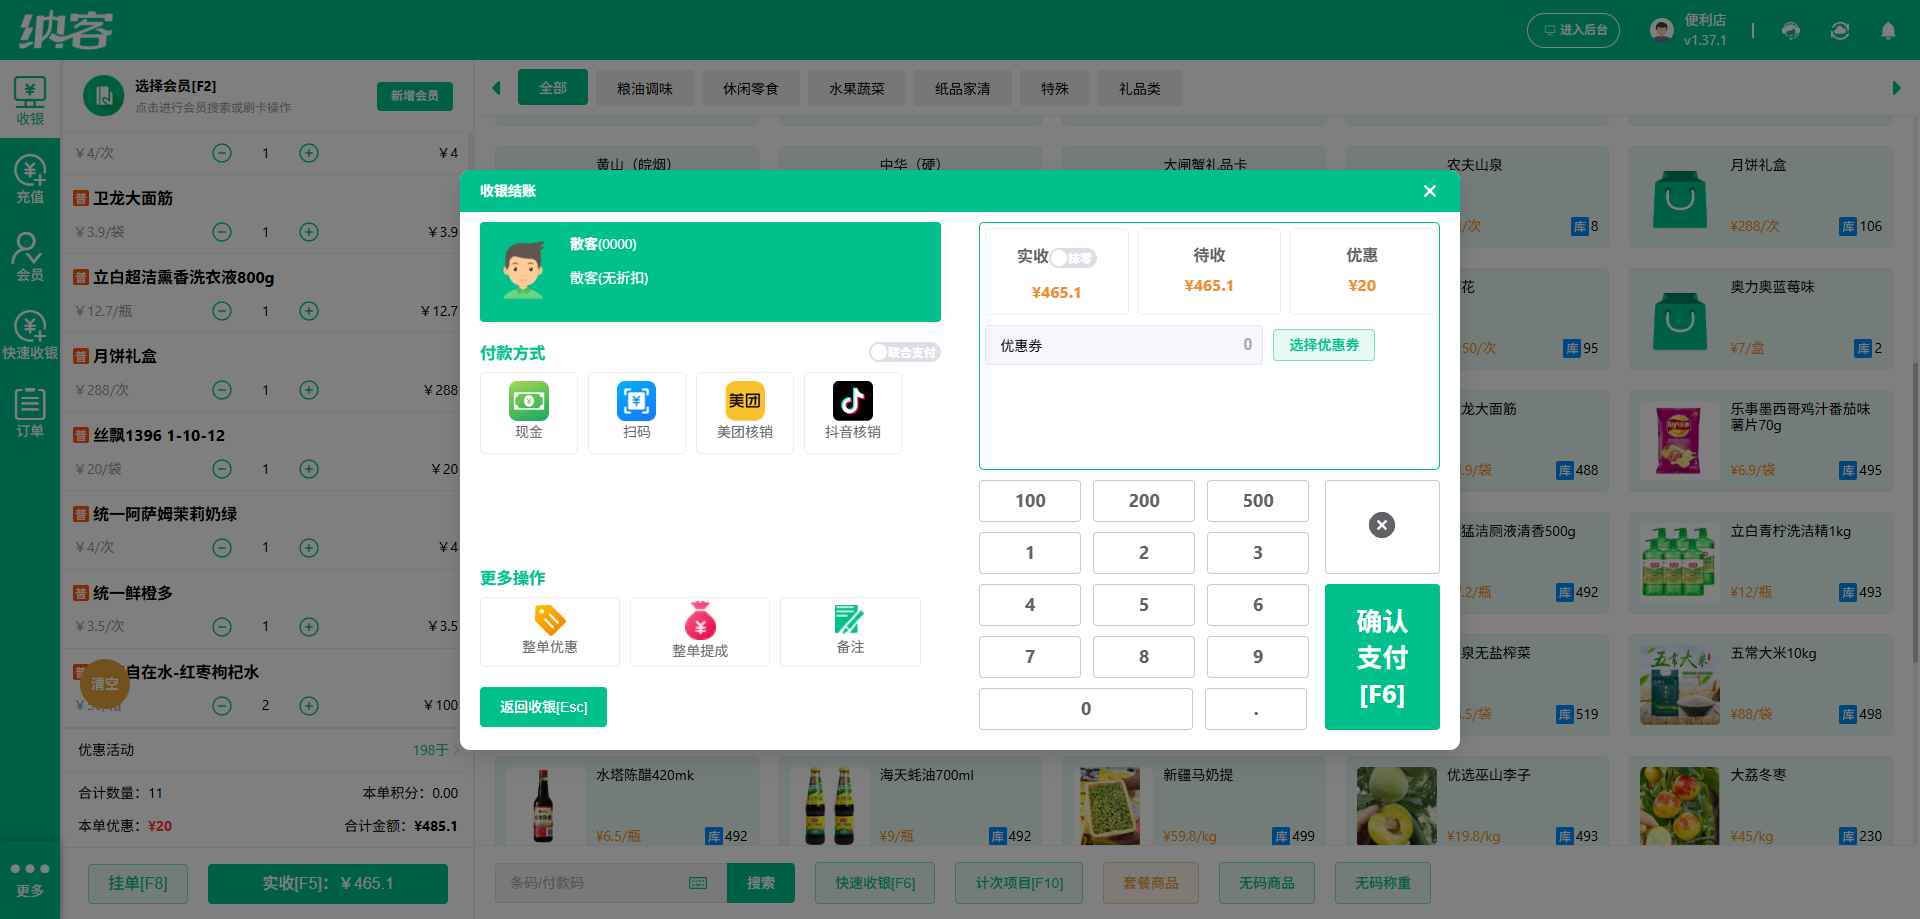Click the store user avatar

(1662, 30)
